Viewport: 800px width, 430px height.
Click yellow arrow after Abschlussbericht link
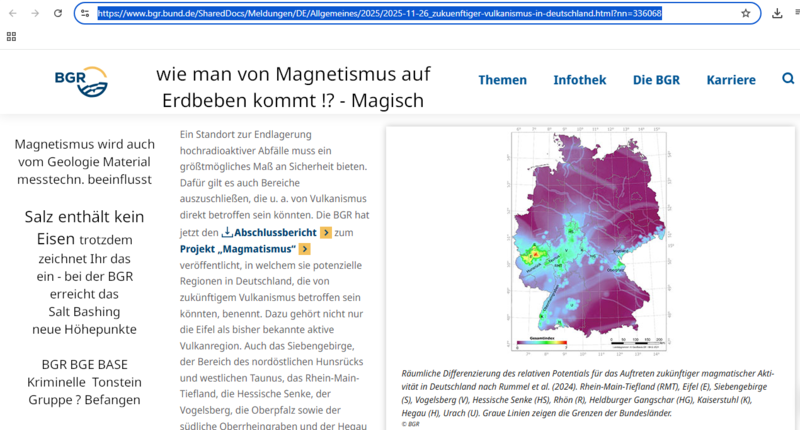point(326,232)
